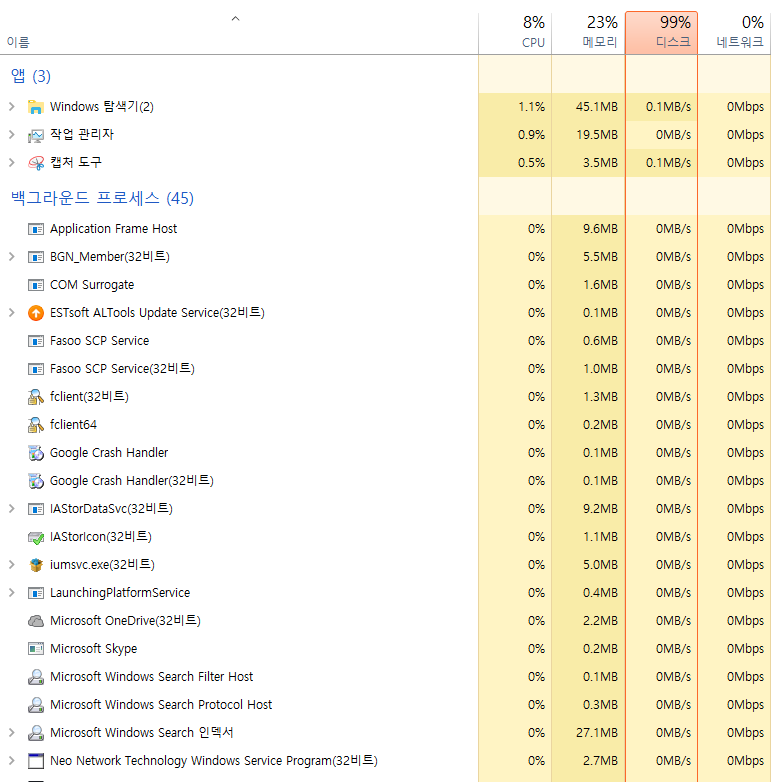Expand Microsoft Windows Search 인덱서
The image size is (771, 782).
pos(11,733)
